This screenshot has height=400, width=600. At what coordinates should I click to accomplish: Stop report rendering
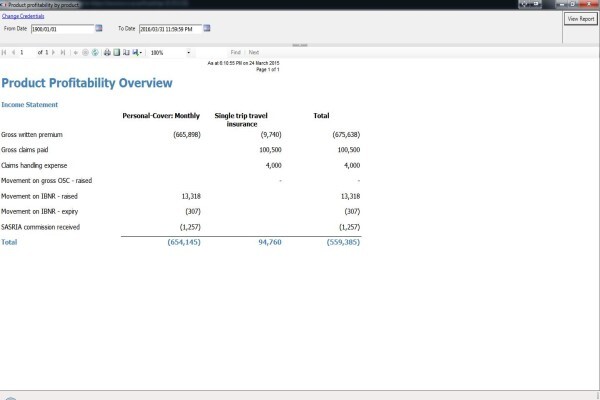[x=85, y=52]
